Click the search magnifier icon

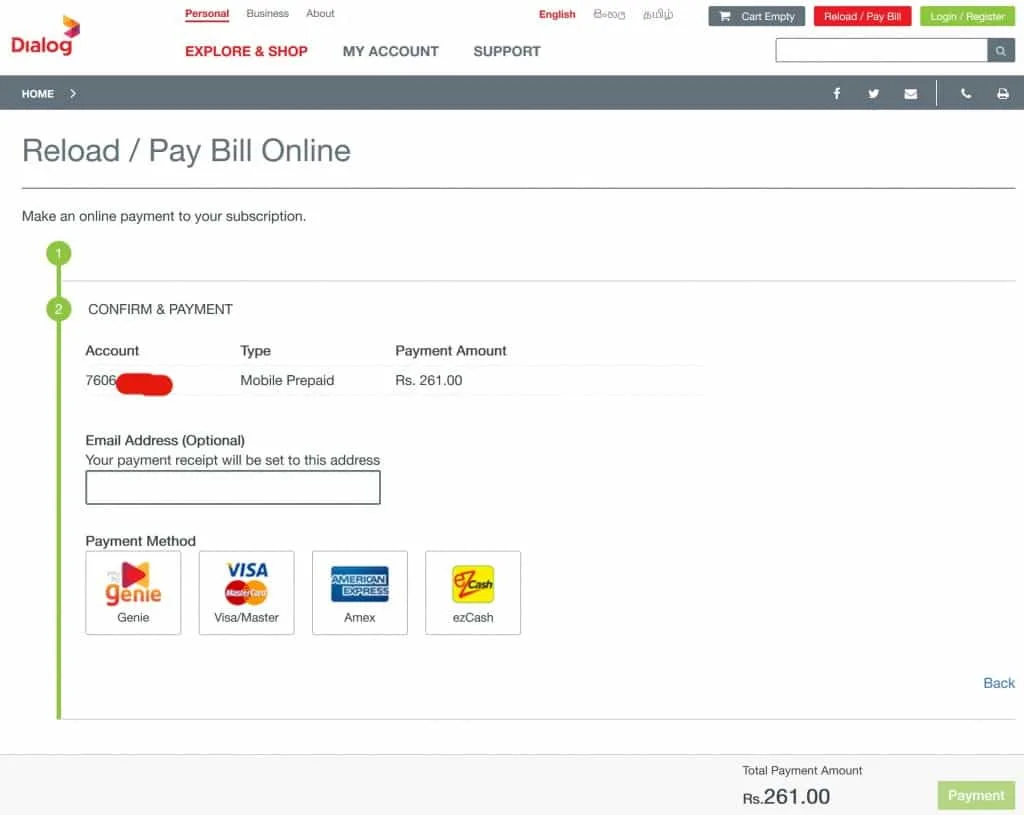(x=1001, y=51)
